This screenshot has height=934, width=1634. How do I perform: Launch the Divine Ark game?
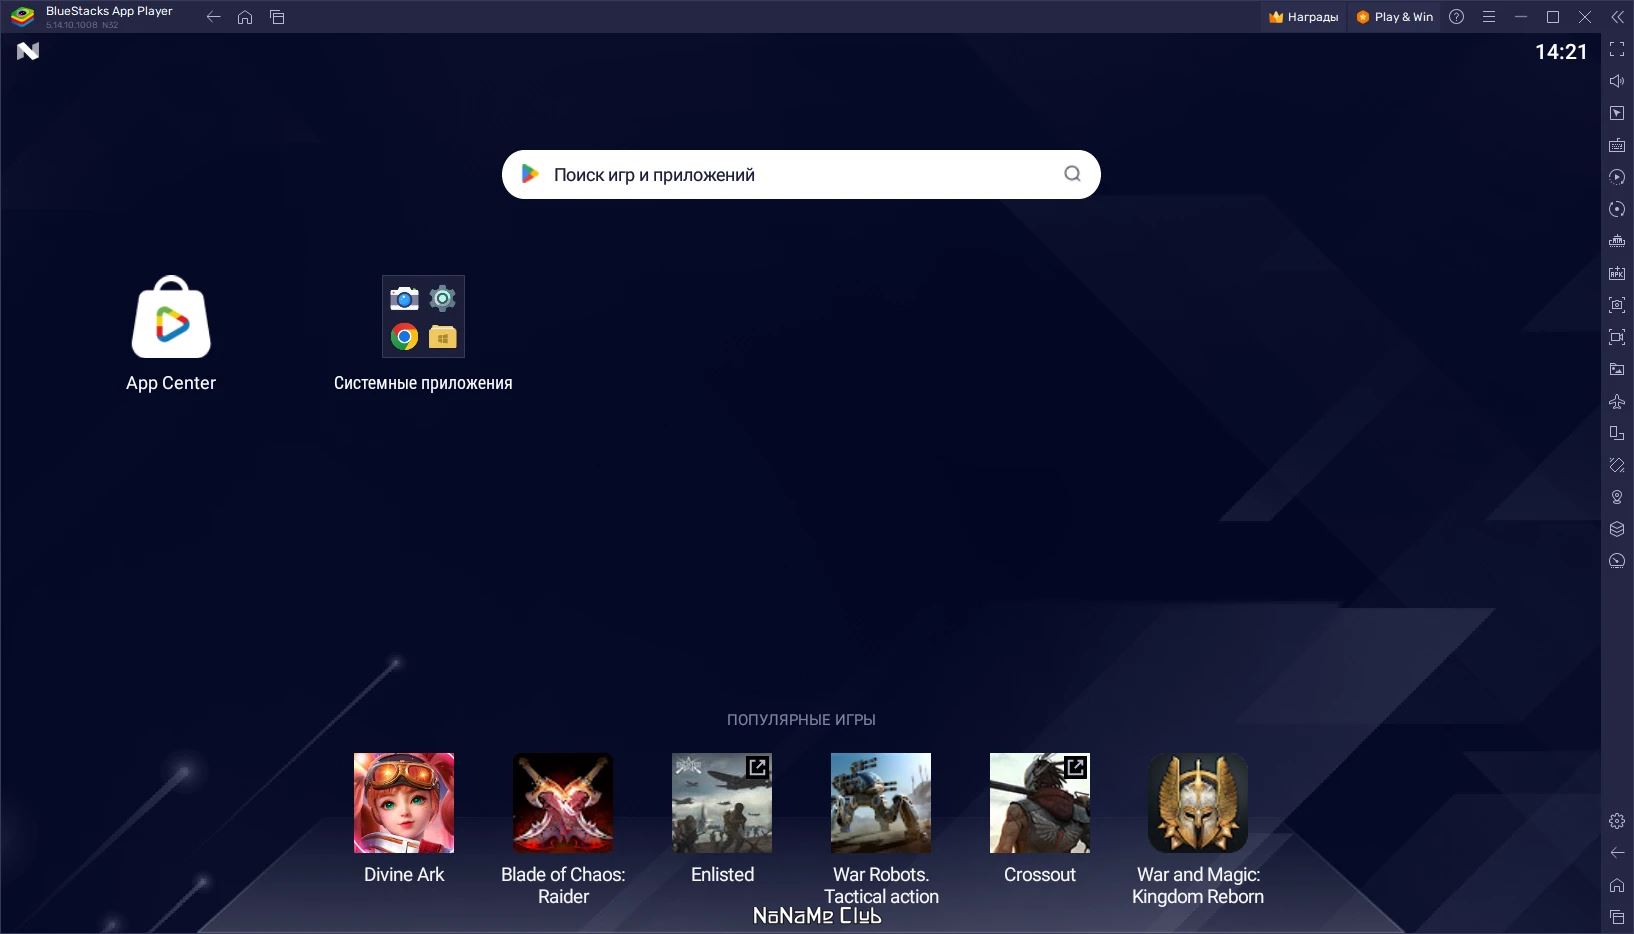(x=404, y=819)
